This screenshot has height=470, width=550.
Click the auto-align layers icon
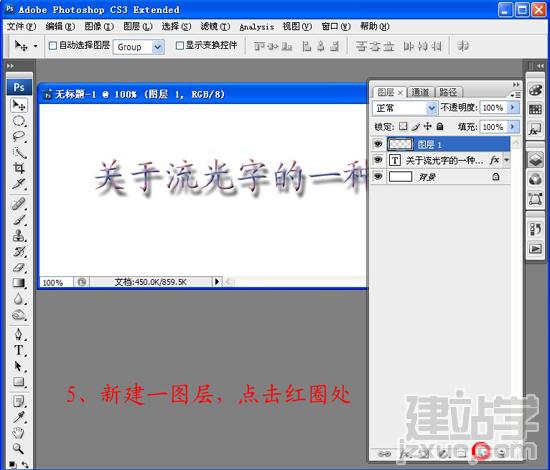pos(463,46)
